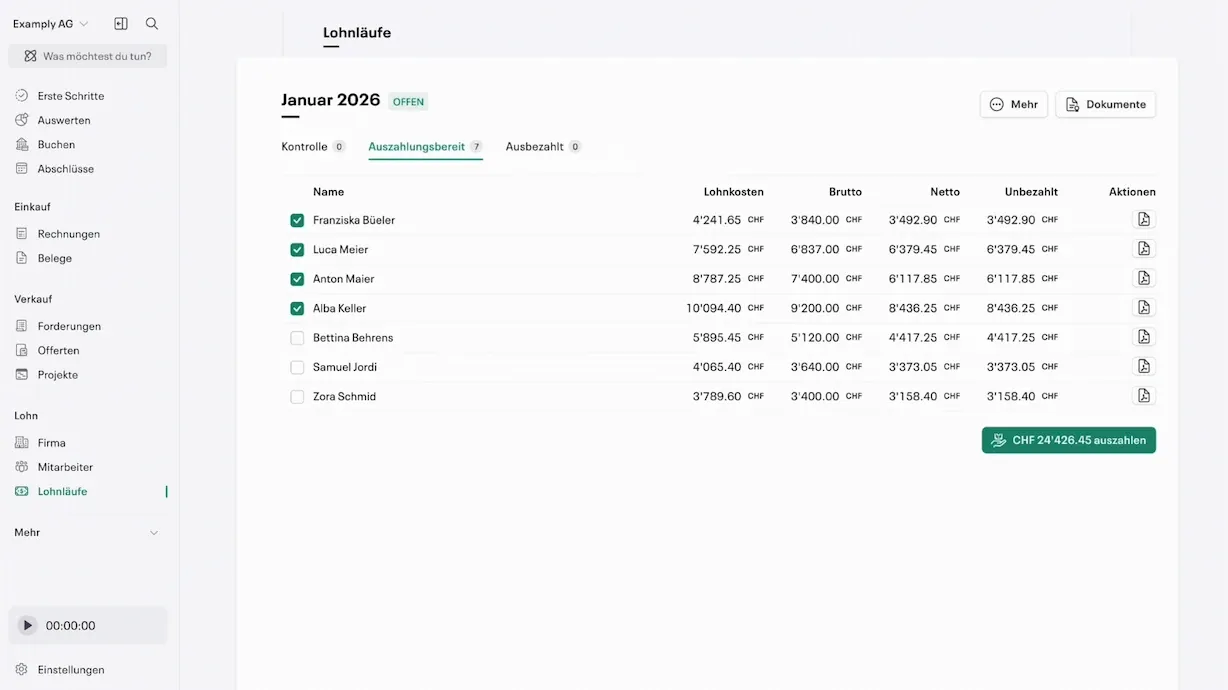Open Examply AG company dropdown

pos(51,24)
